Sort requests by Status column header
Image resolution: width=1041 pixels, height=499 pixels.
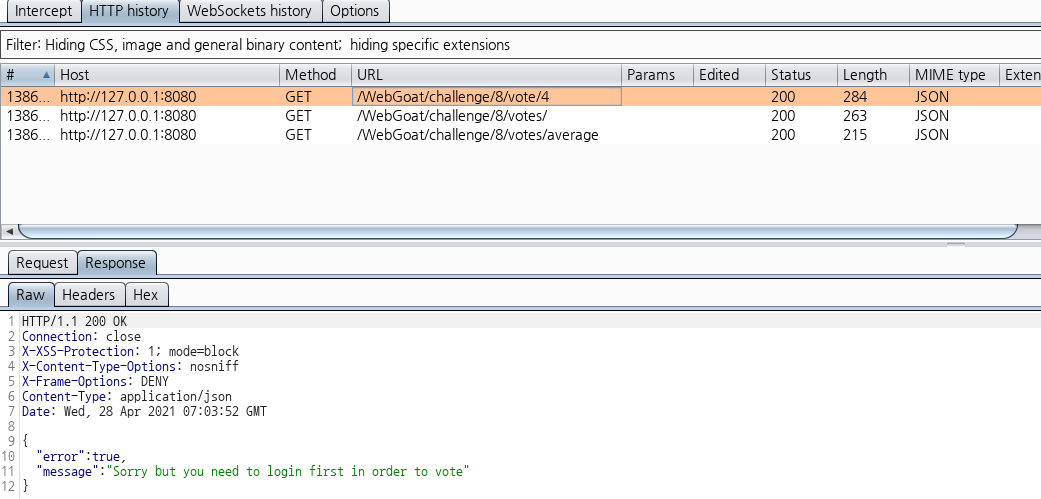pos(800,75)
